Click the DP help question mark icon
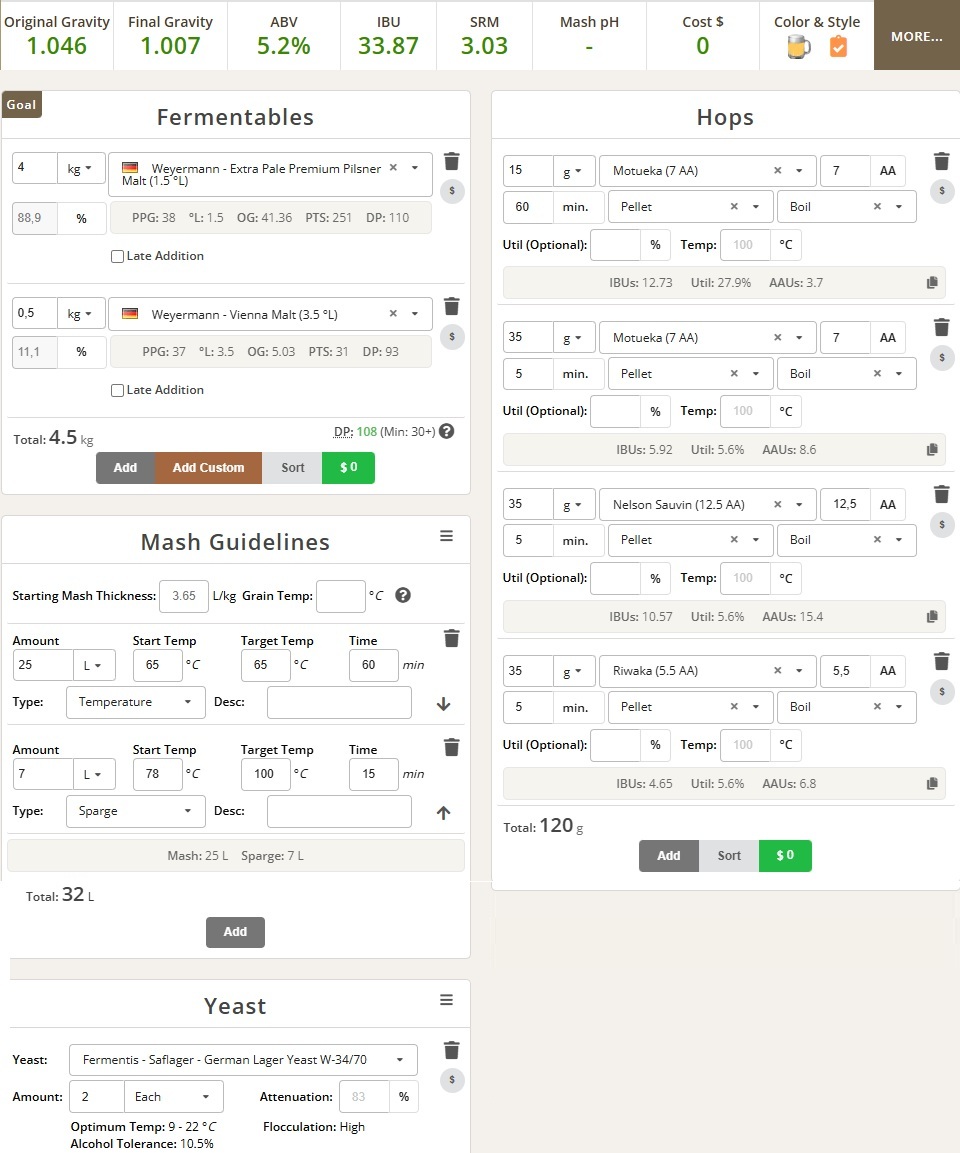The image size is (960, 1153). tap(446, 432)
